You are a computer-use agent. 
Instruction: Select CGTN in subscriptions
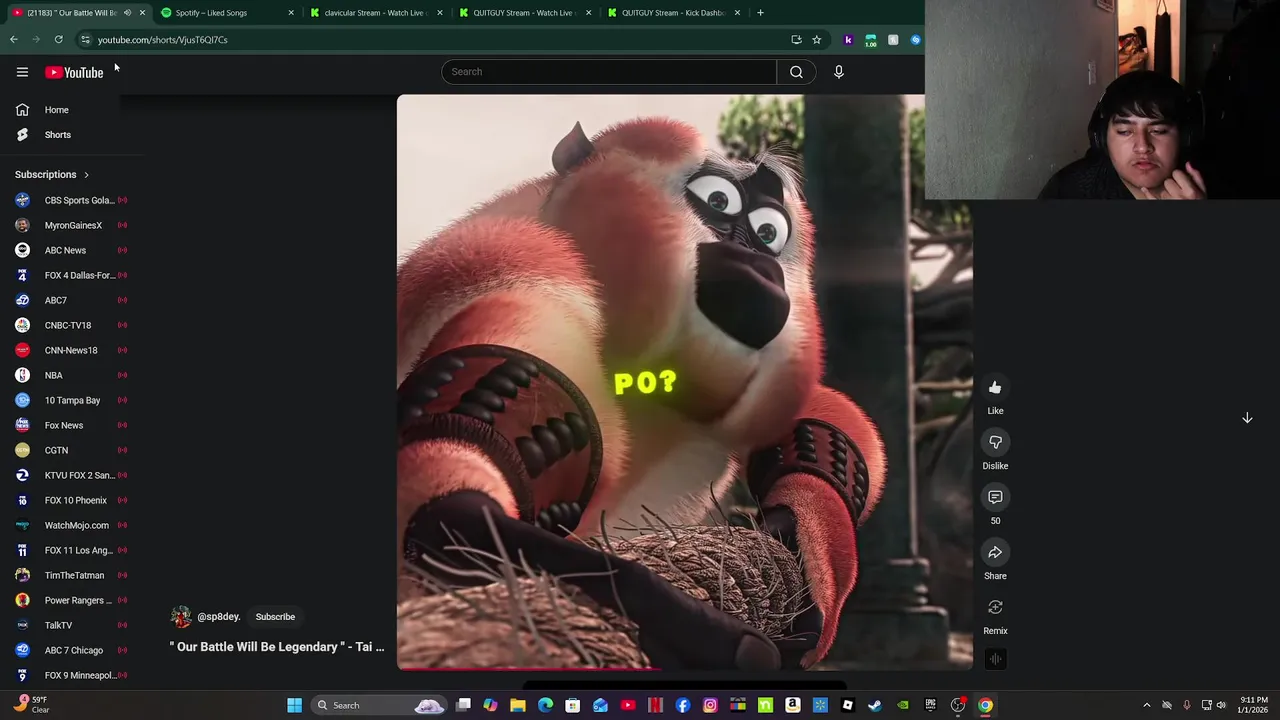[x=70, y=450]
